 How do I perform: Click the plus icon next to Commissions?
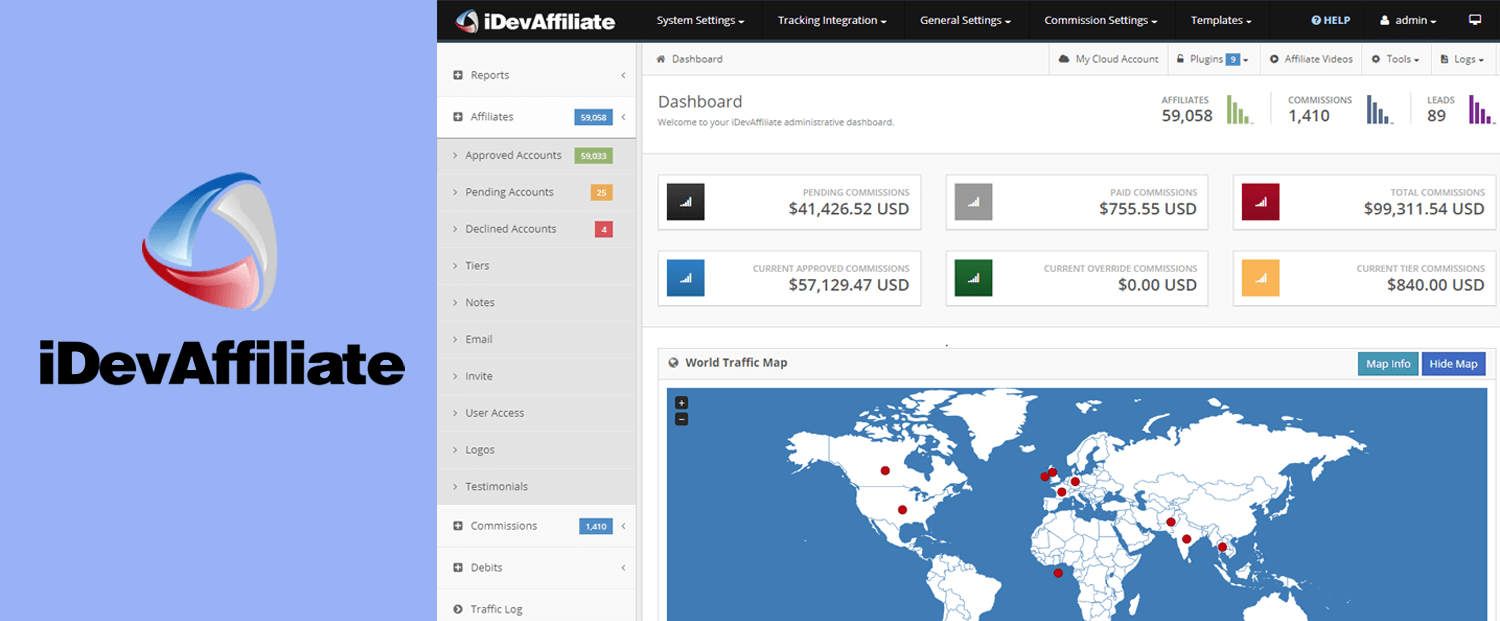click(x=458, y=526)
